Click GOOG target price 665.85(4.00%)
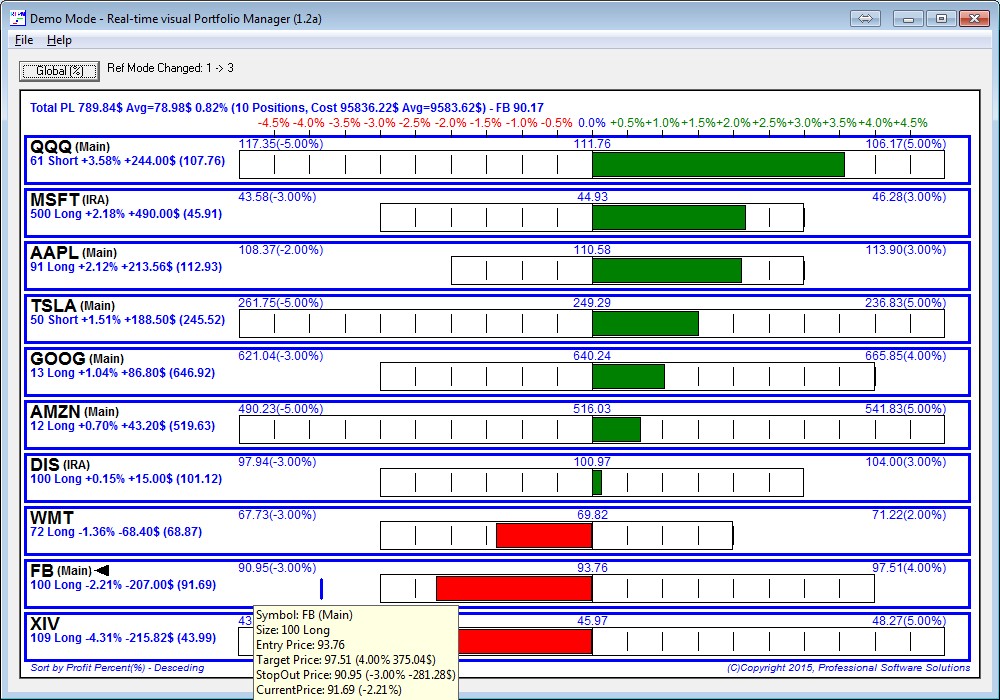 (906, 356)
